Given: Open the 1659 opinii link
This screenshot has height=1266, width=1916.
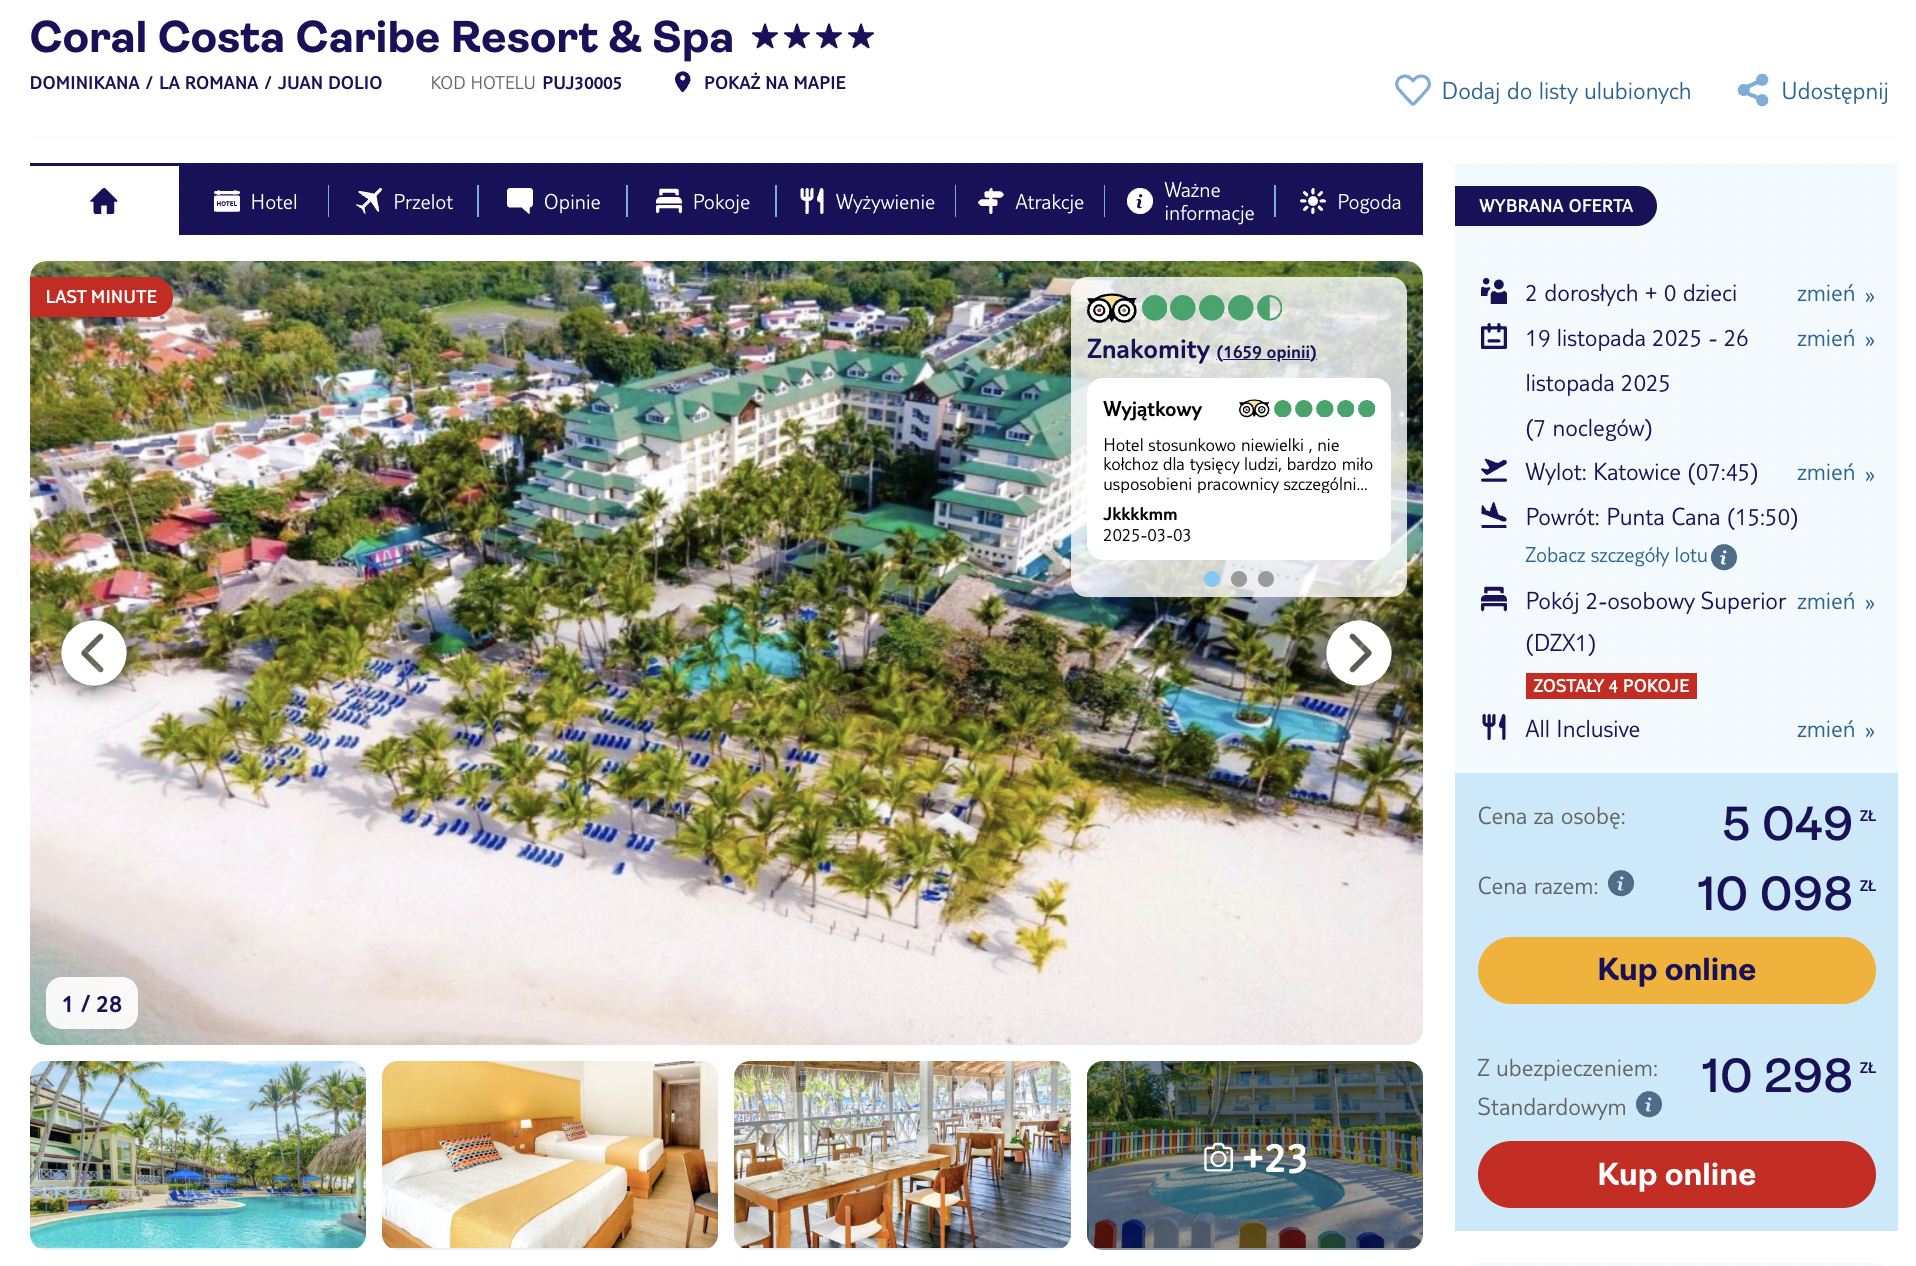Looking at the screenshot, I should [1266, 352].
